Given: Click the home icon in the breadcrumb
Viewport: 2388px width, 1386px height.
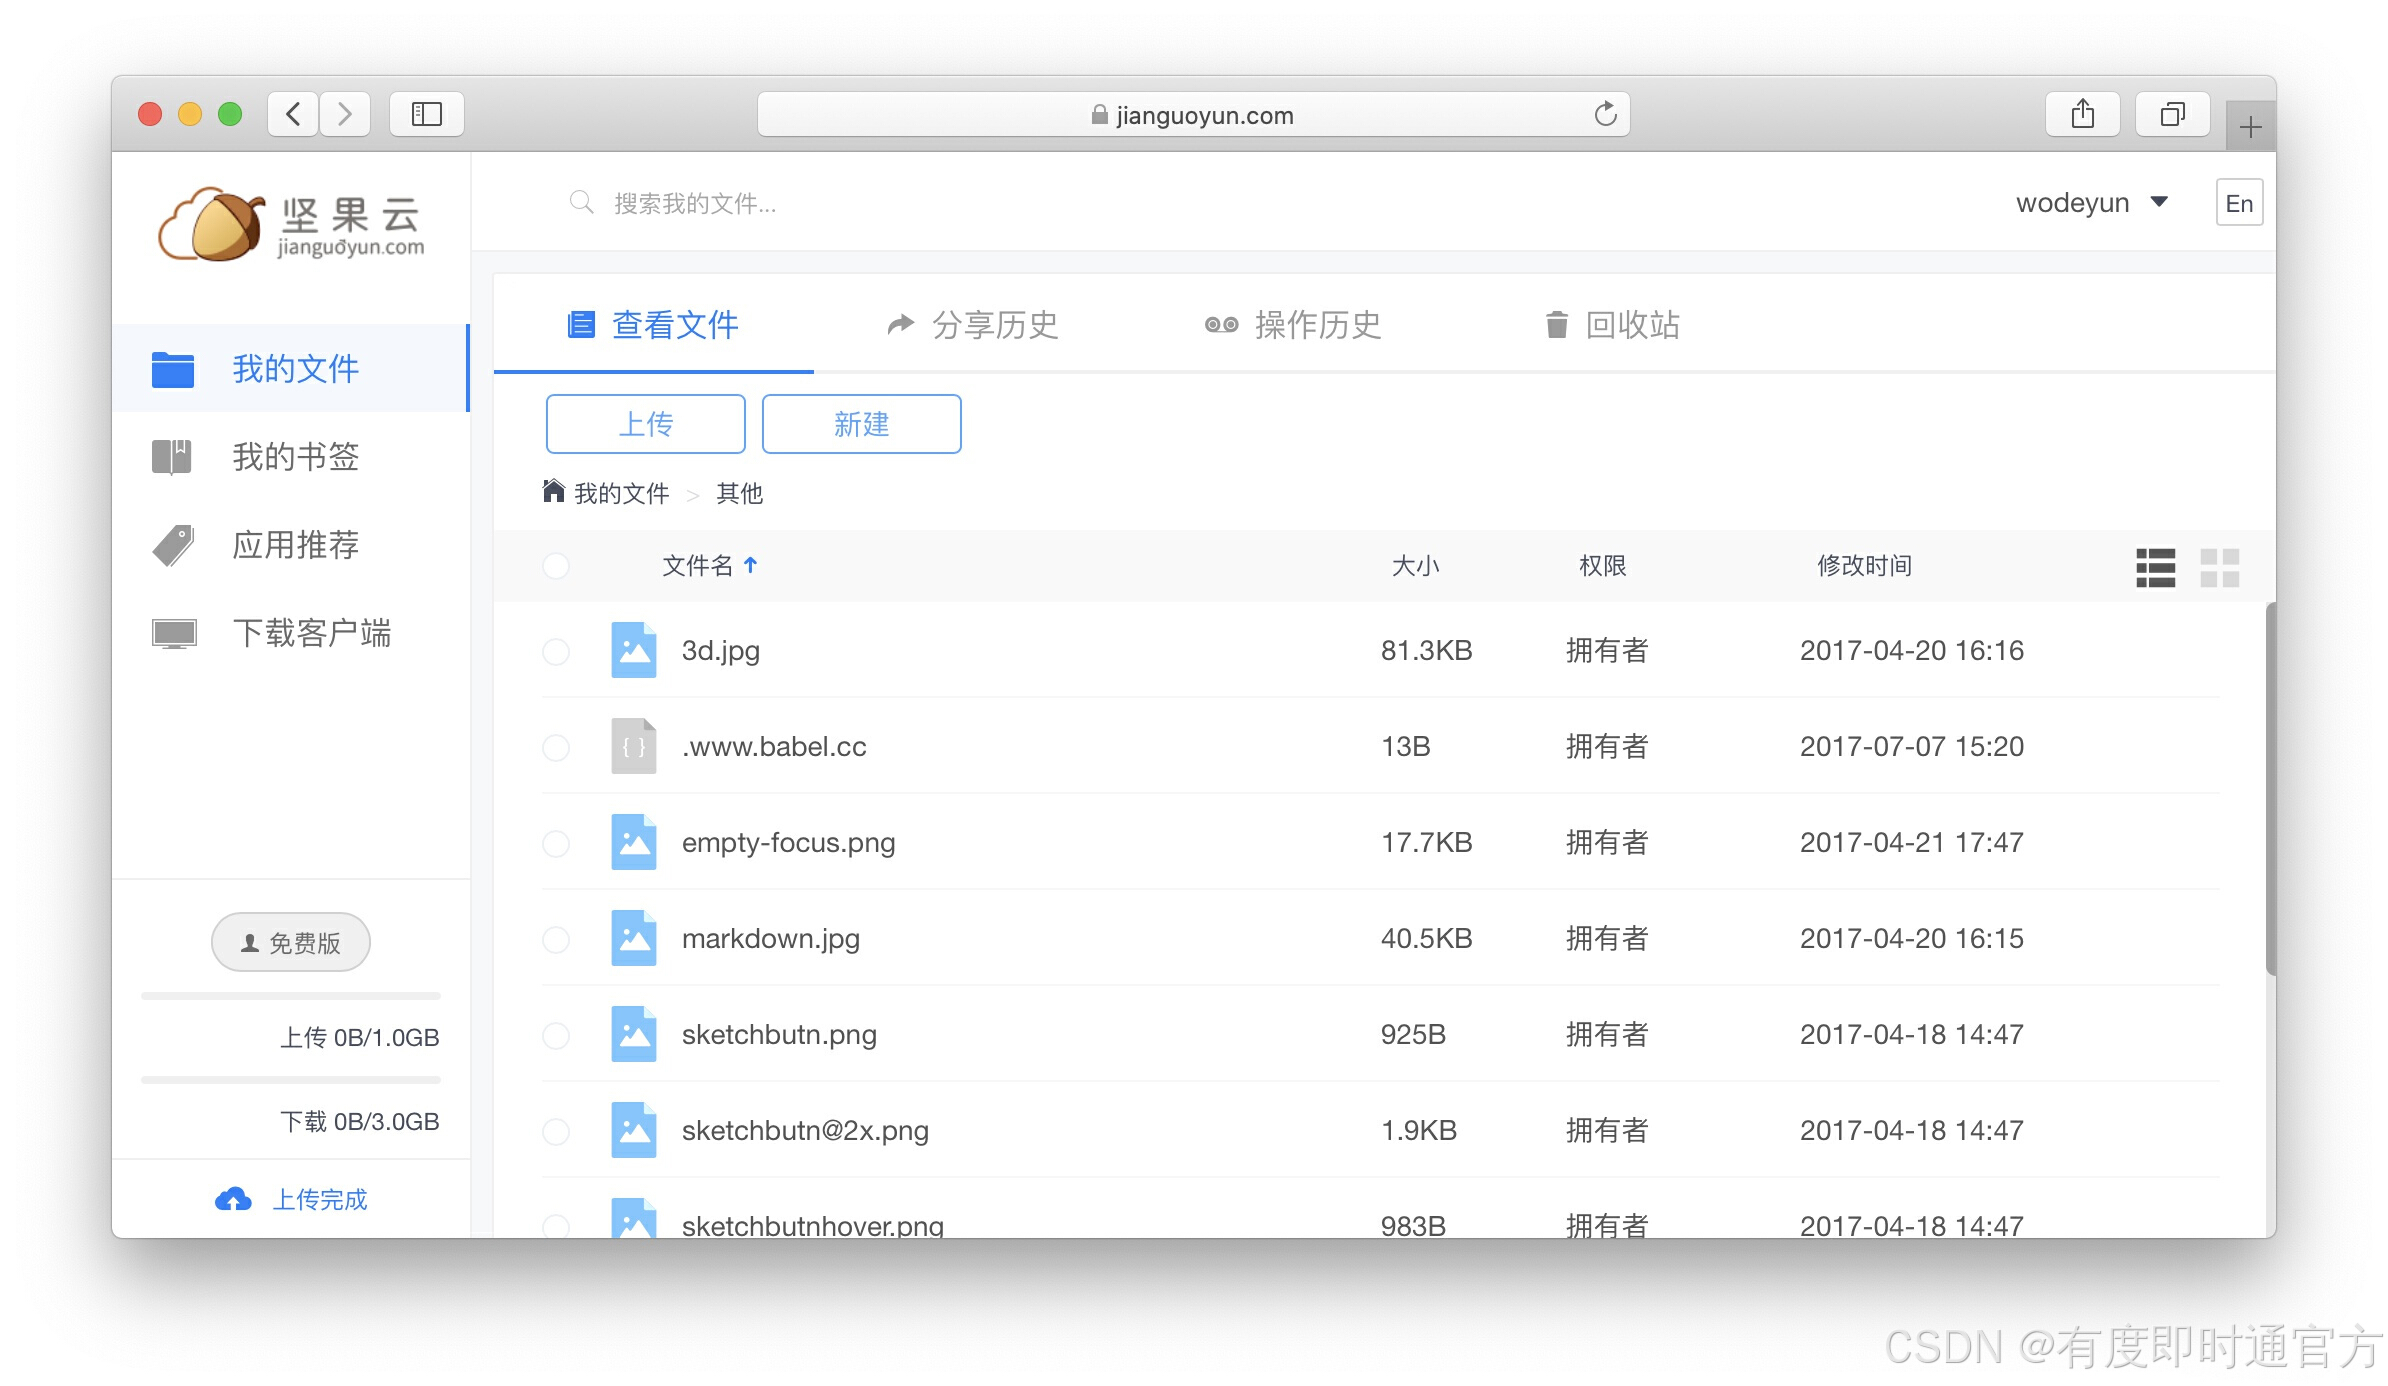Looking at the screenshot, I should [553, 491].
